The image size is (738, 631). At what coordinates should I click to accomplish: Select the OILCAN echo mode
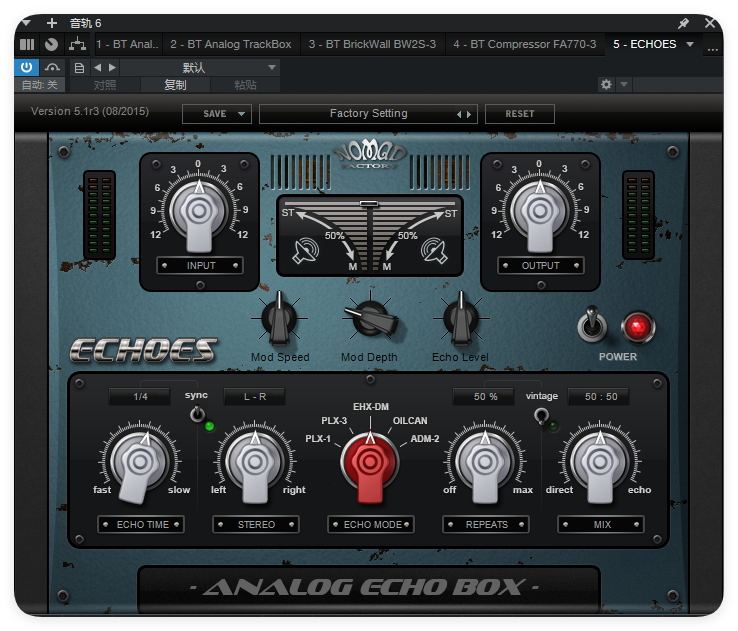[x=410, y=420]
